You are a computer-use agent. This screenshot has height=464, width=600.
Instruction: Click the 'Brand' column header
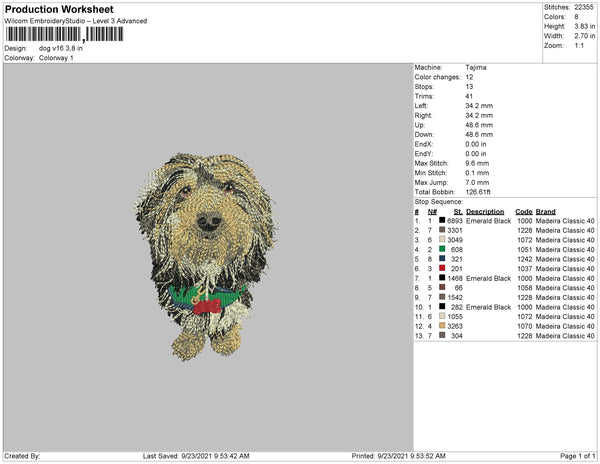(546, 212)
